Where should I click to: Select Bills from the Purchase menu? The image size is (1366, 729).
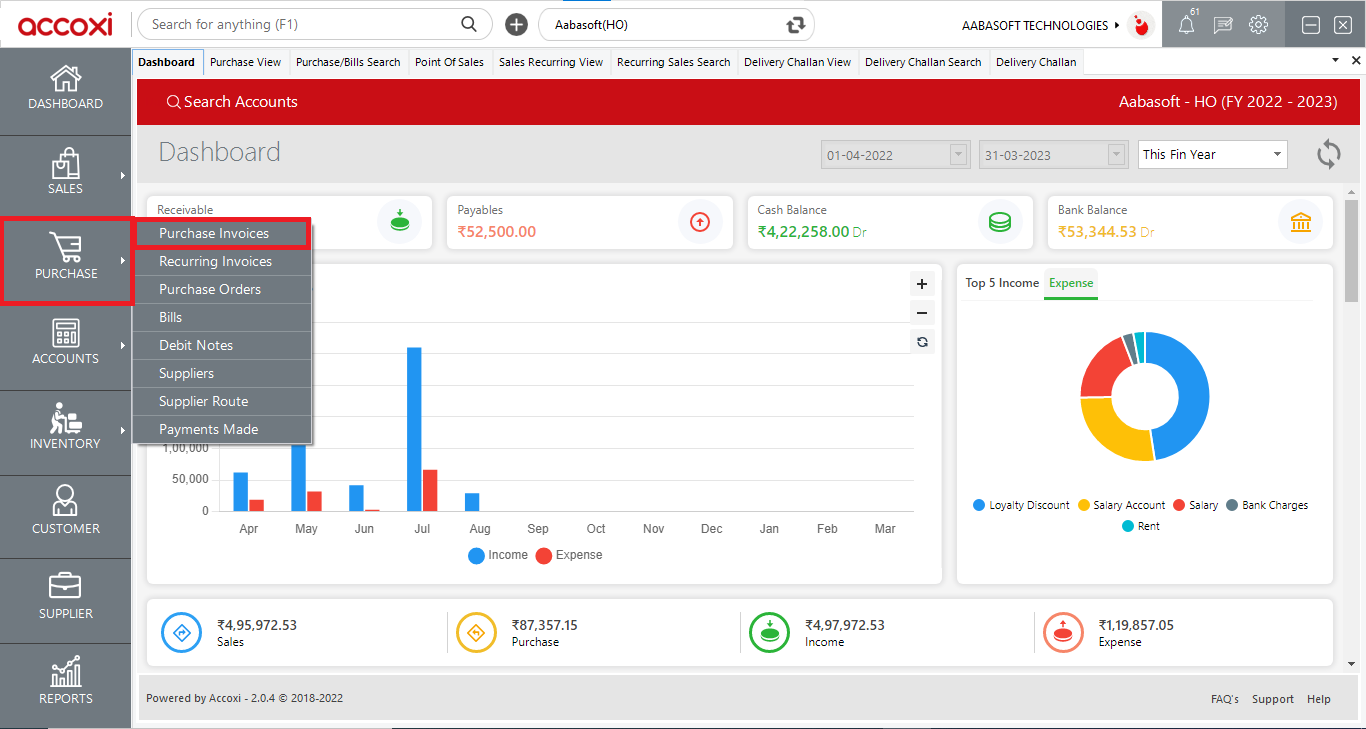(x=222, y=317)
